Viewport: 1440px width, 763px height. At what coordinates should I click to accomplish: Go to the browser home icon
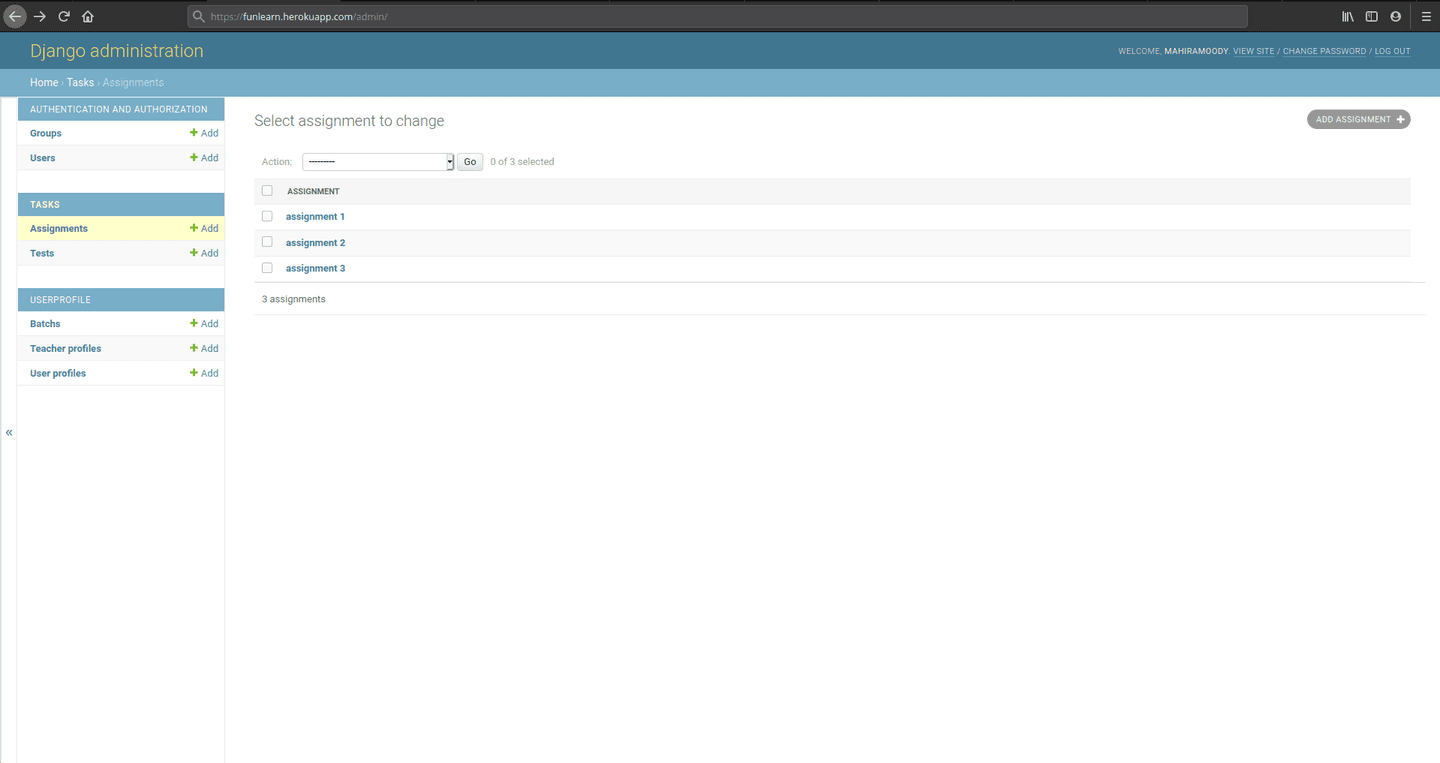click(88, 16)
